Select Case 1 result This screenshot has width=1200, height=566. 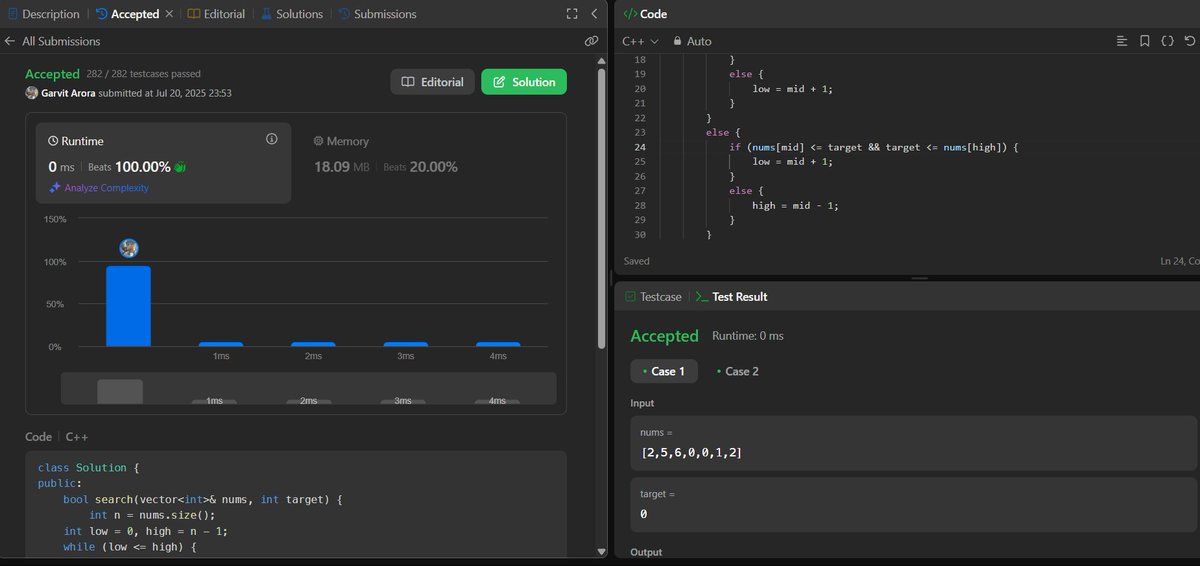point(664,371)
